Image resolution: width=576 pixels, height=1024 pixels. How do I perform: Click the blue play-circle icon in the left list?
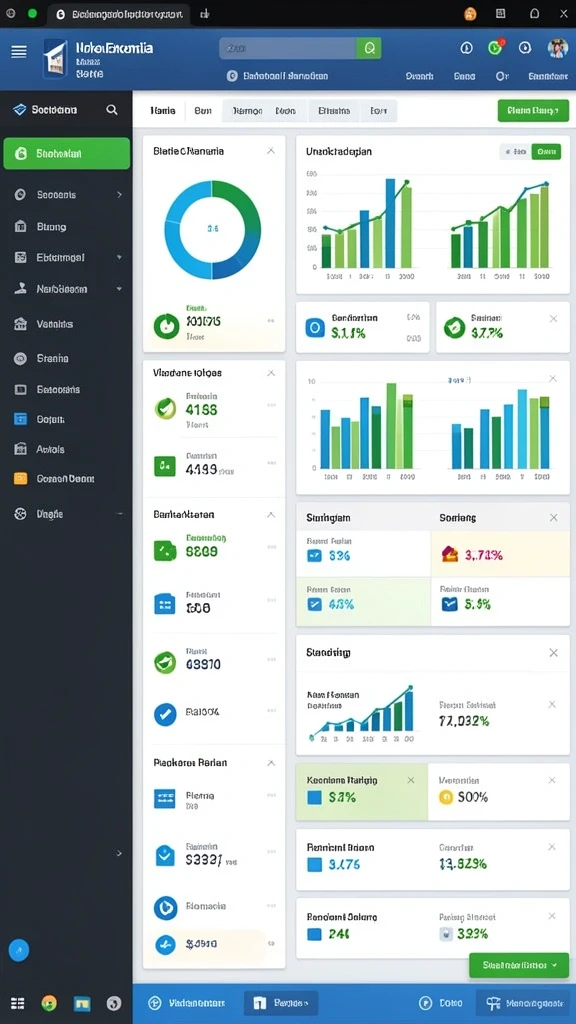pos(165,908)
